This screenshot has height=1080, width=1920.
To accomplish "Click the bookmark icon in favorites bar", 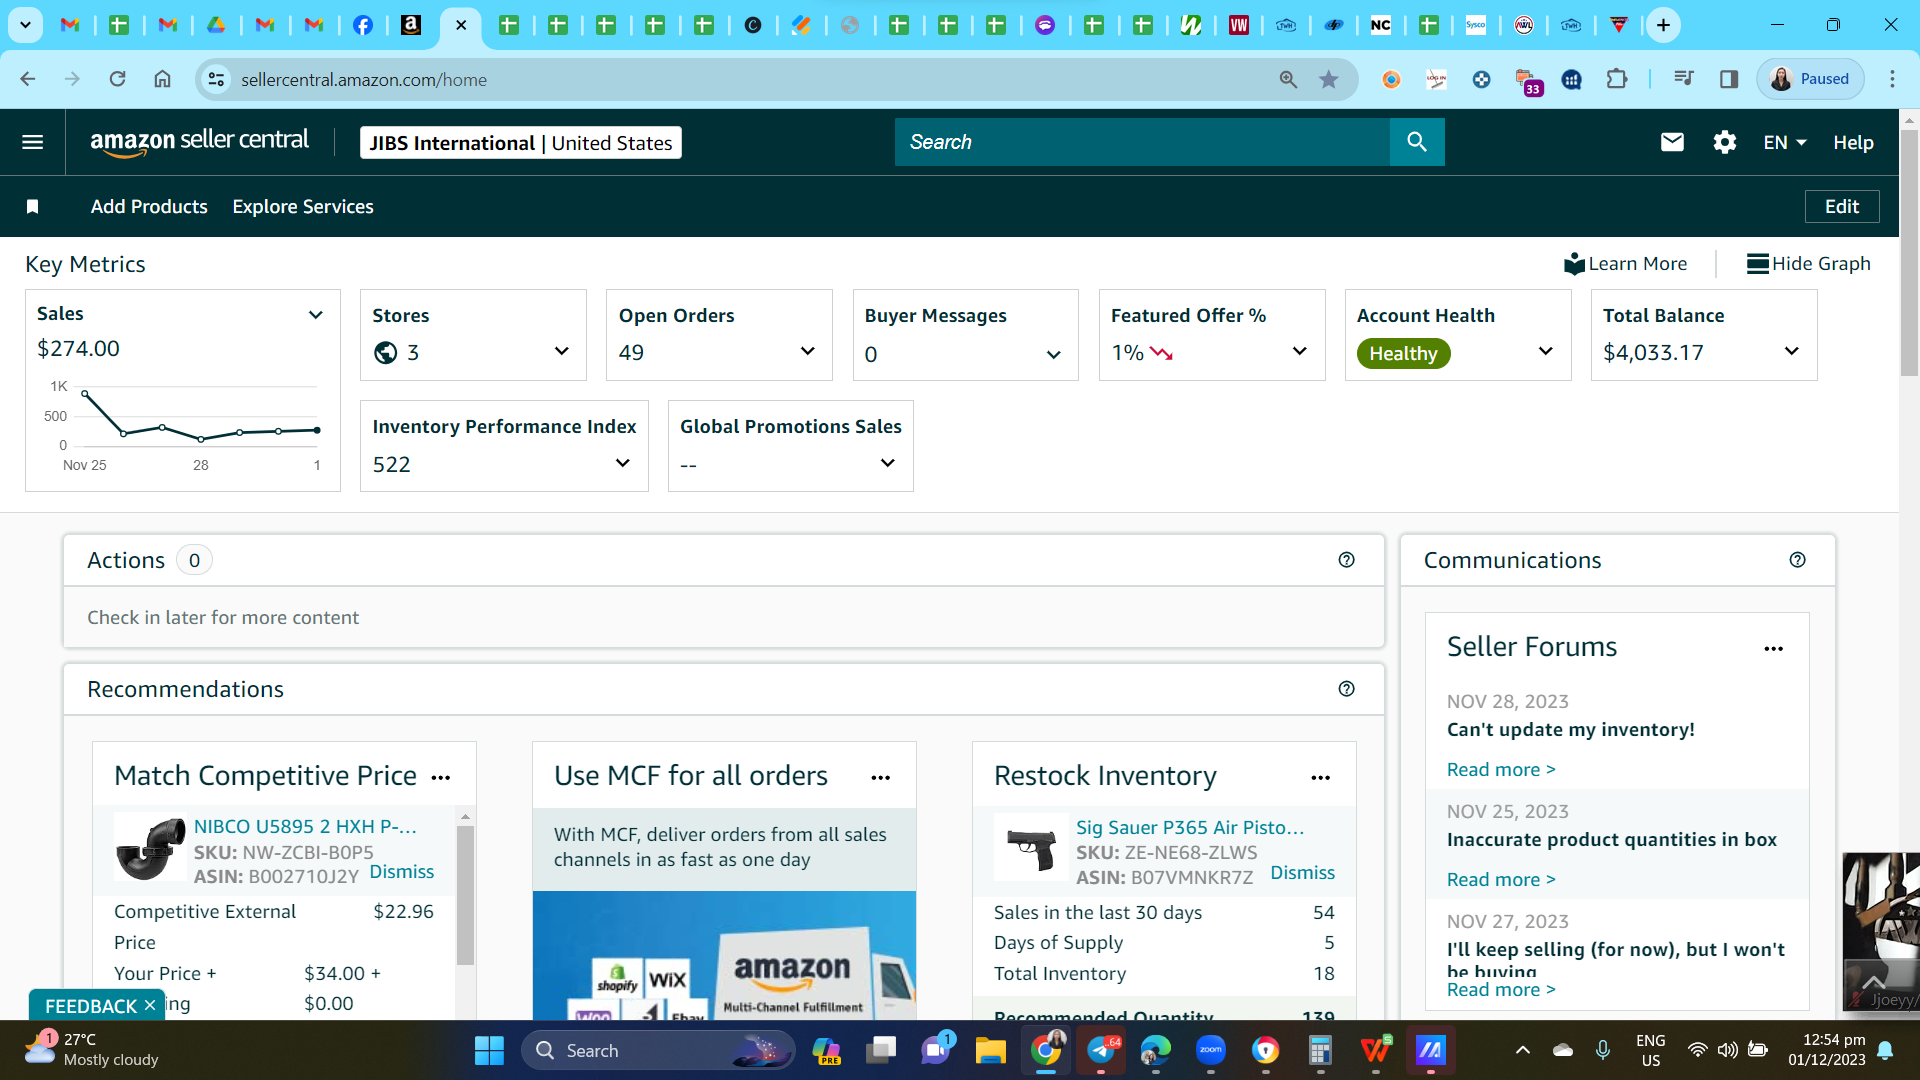I will pos(33,207).
